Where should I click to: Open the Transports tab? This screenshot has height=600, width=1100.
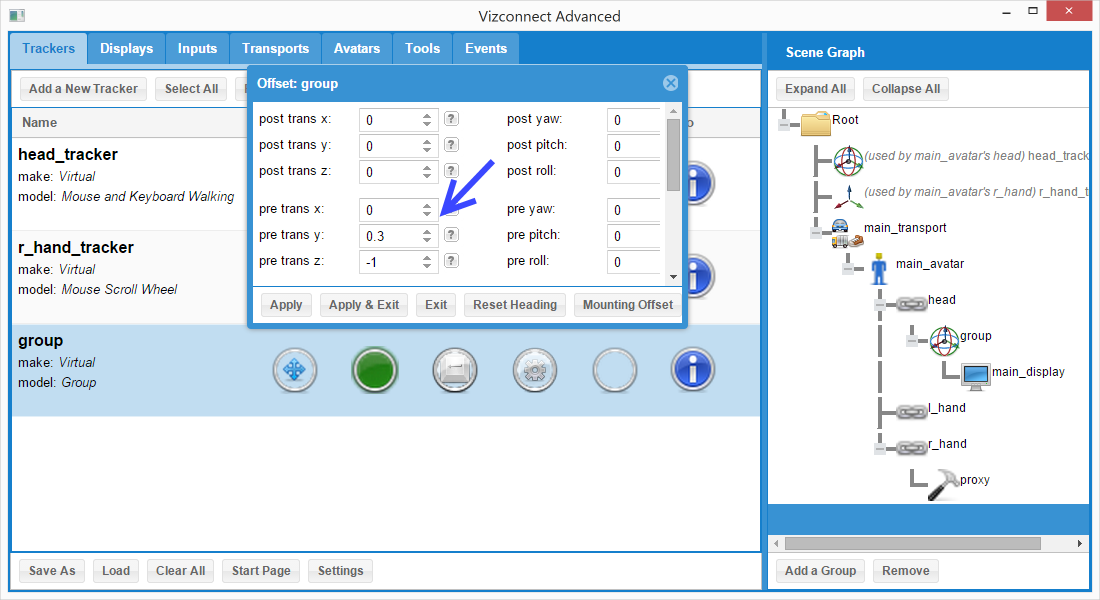(275, 48)
